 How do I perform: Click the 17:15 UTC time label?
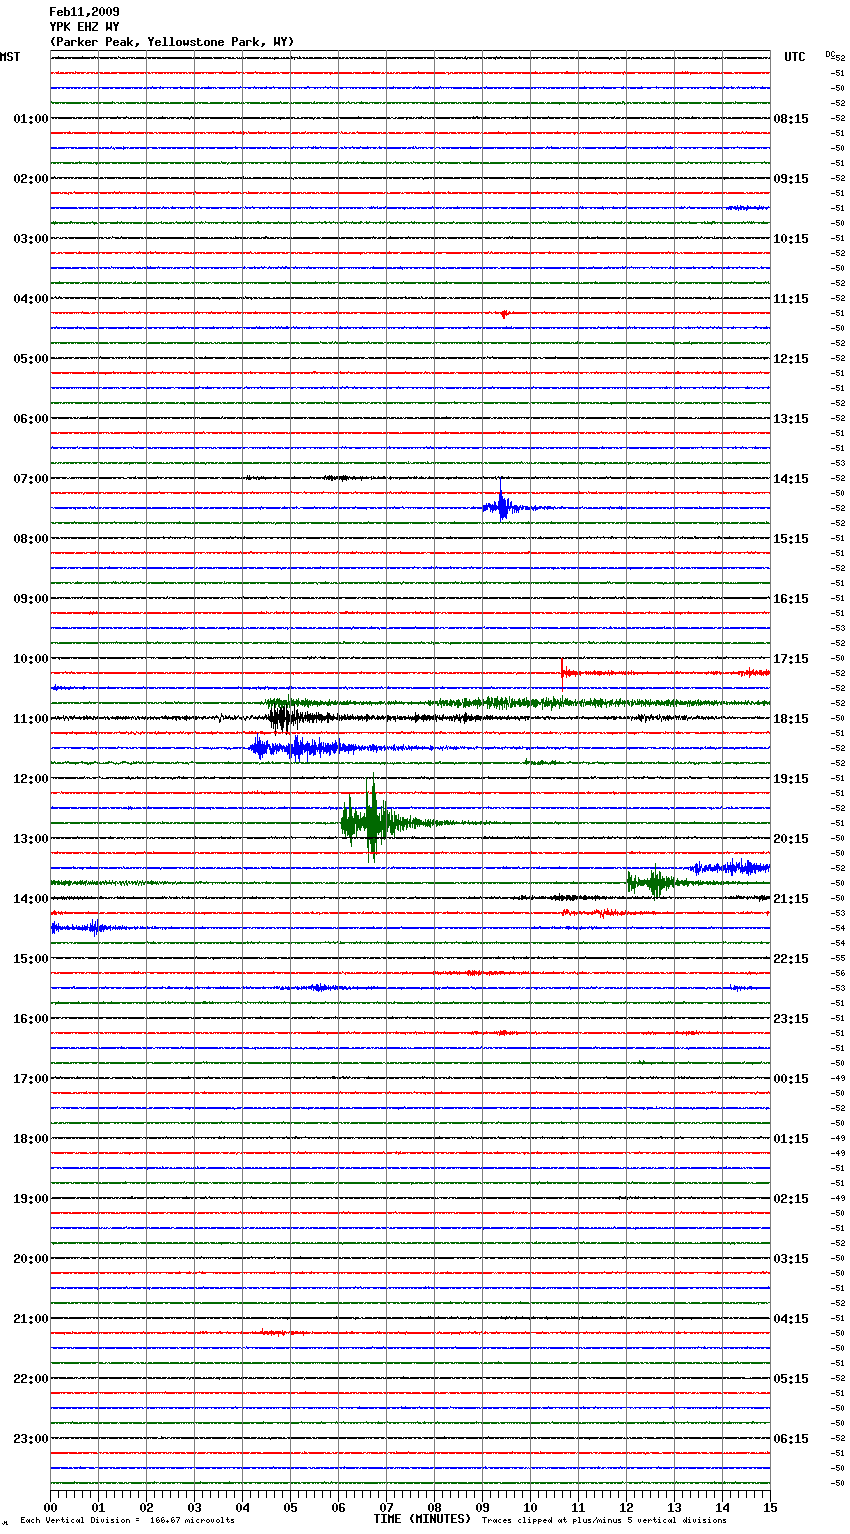(791, 659)
